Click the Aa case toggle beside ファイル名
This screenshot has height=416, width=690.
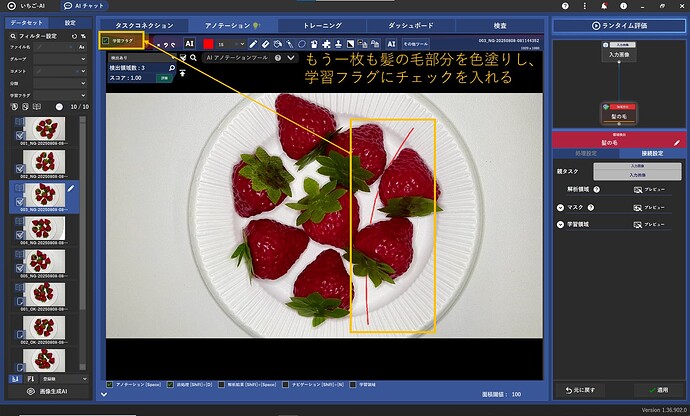(81, 47)
